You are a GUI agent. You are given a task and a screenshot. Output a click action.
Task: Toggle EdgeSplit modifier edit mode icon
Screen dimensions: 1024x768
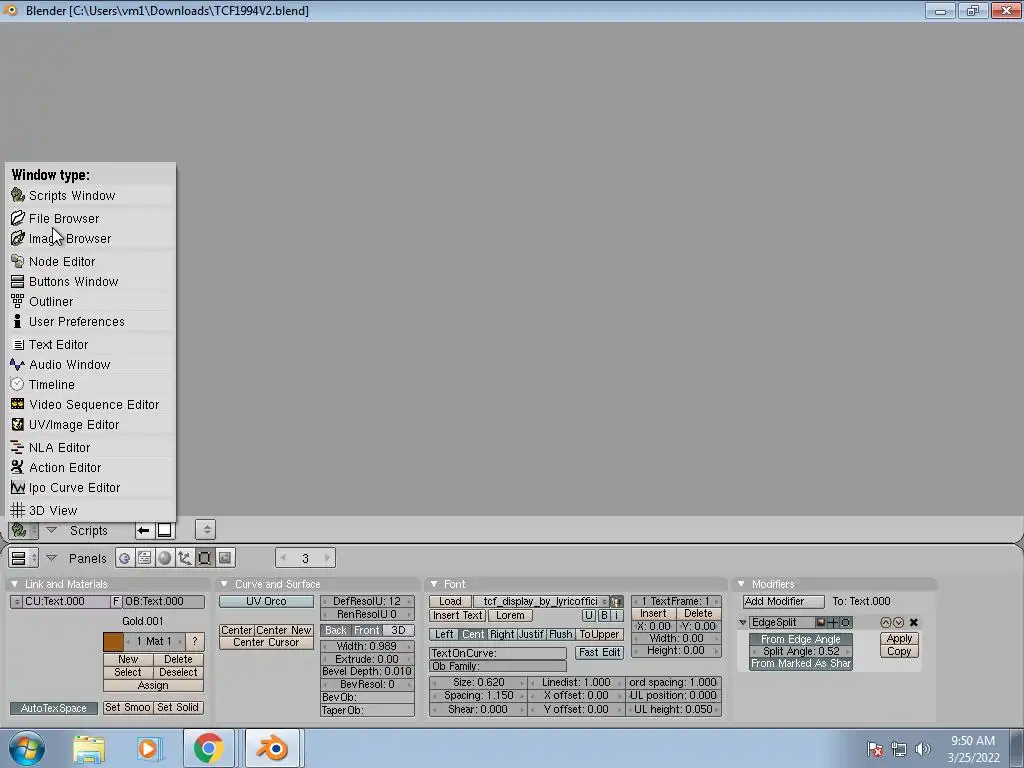(846, 622)
